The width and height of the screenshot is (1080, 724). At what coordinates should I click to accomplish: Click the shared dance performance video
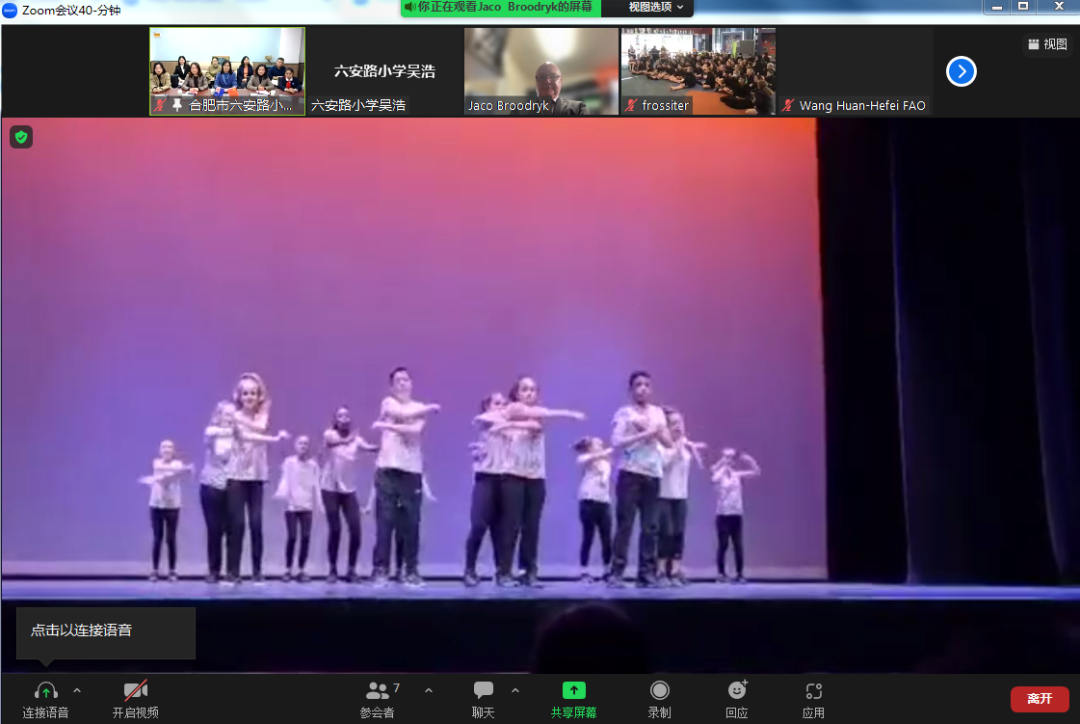540,395
